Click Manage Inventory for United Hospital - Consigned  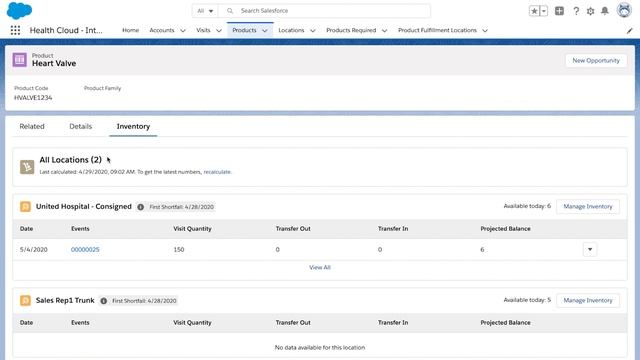(x=588, y=207)
